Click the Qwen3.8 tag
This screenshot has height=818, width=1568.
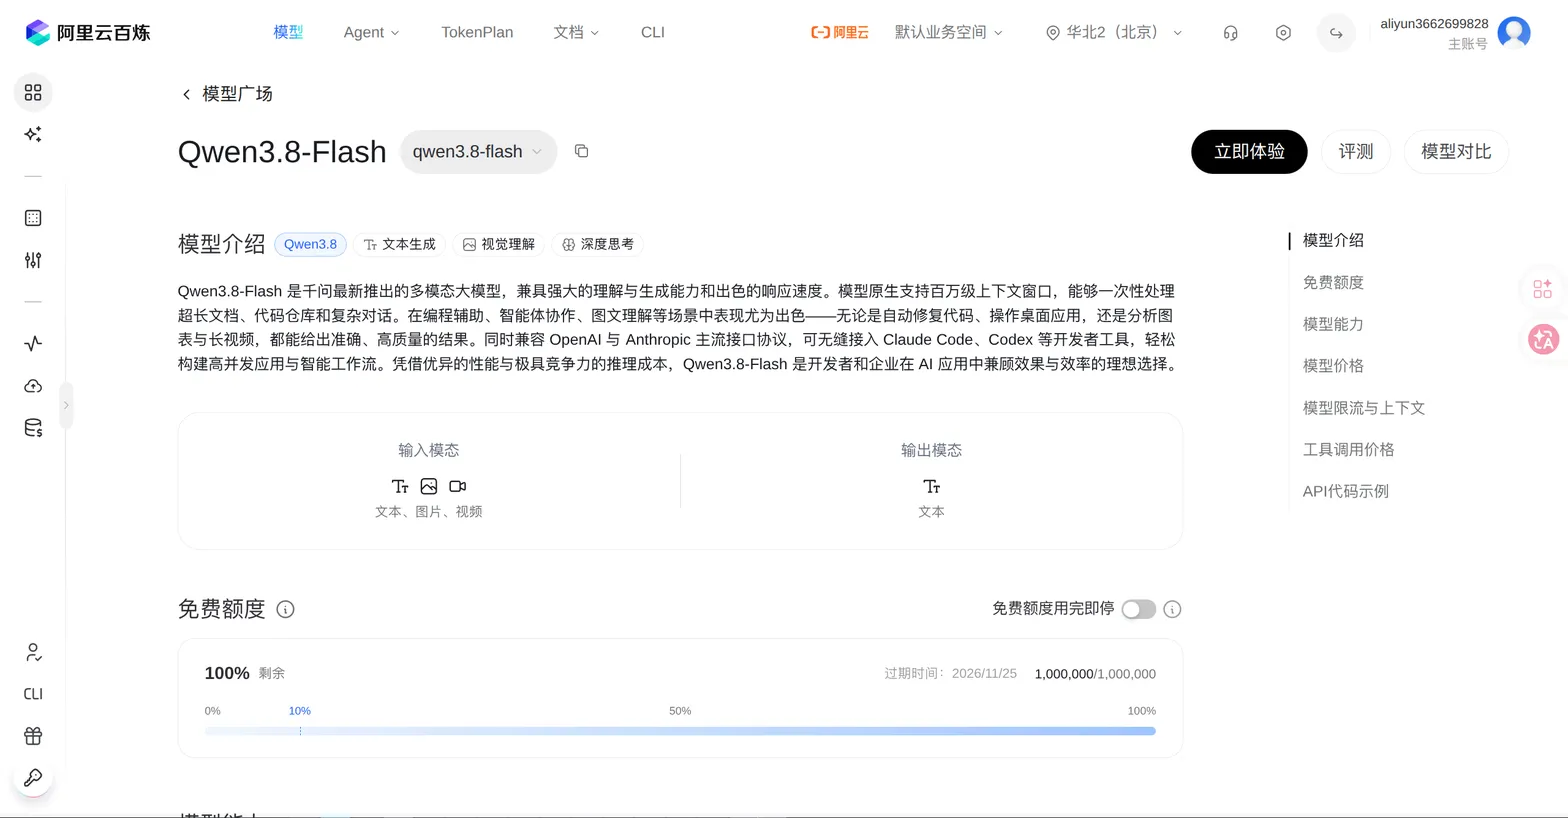[x=310, y=244]
